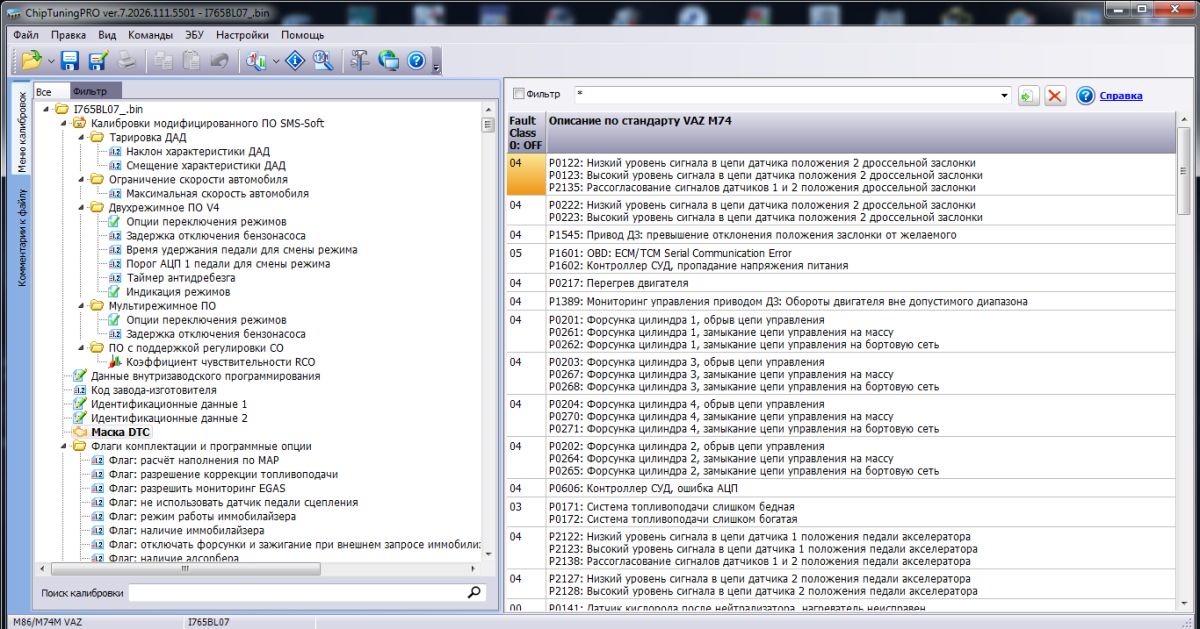The height and width of the screenshot is (629, 1200).
Task: Switch to the Фильтр tab in the tree panel
Action: coord(97,91)
